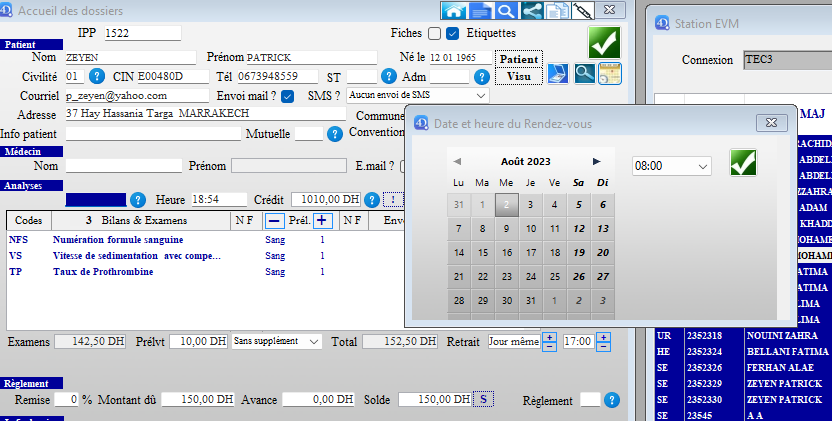Click the plus button beside Prél. column
This screenshot has width=832, height=421.
click(x=322, y=220)
